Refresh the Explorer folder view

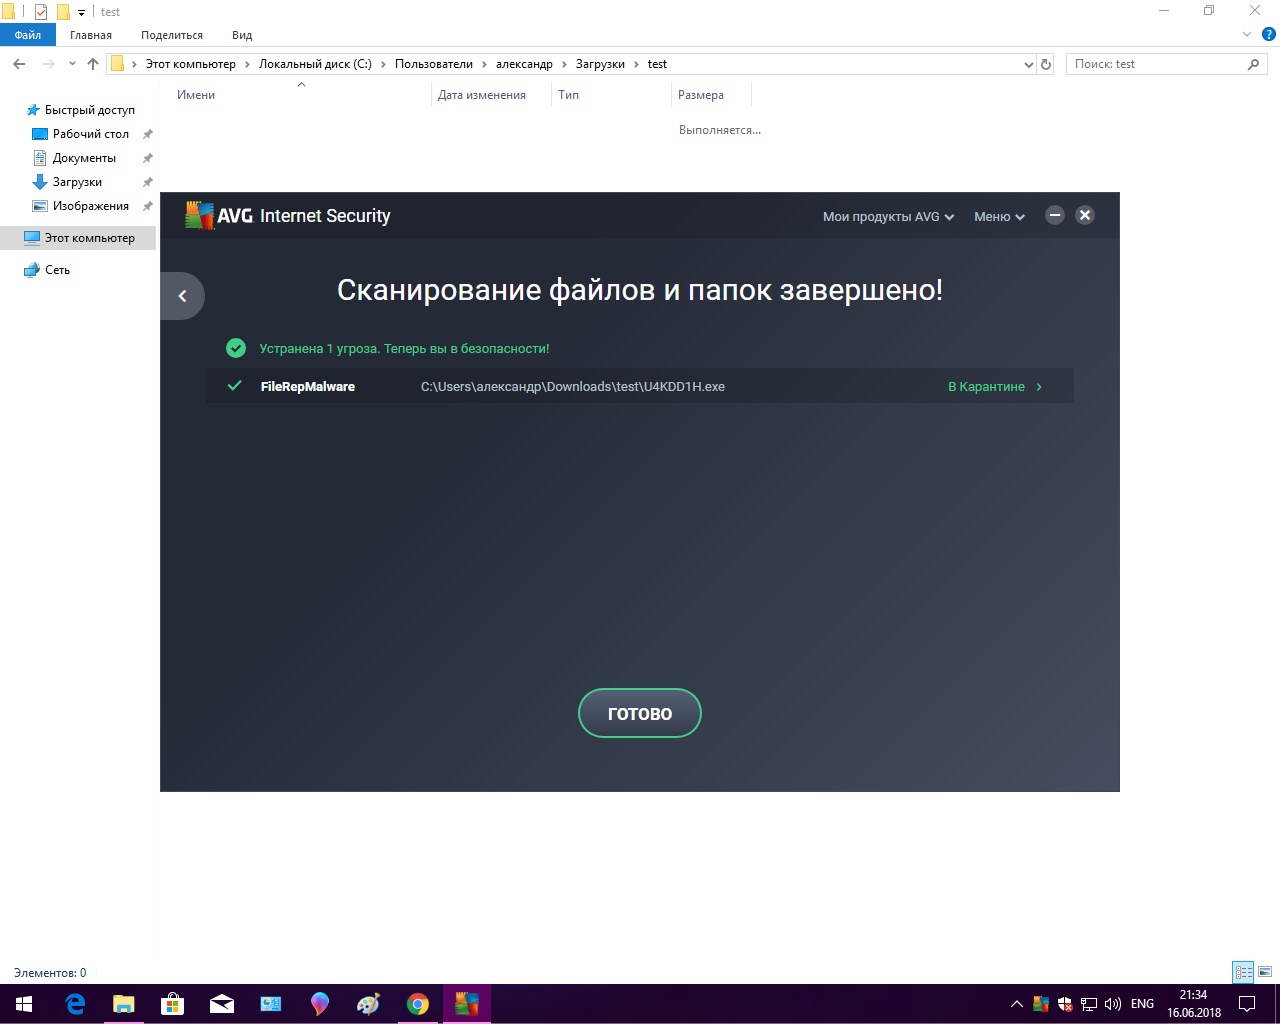click(x=1046, y=64)
